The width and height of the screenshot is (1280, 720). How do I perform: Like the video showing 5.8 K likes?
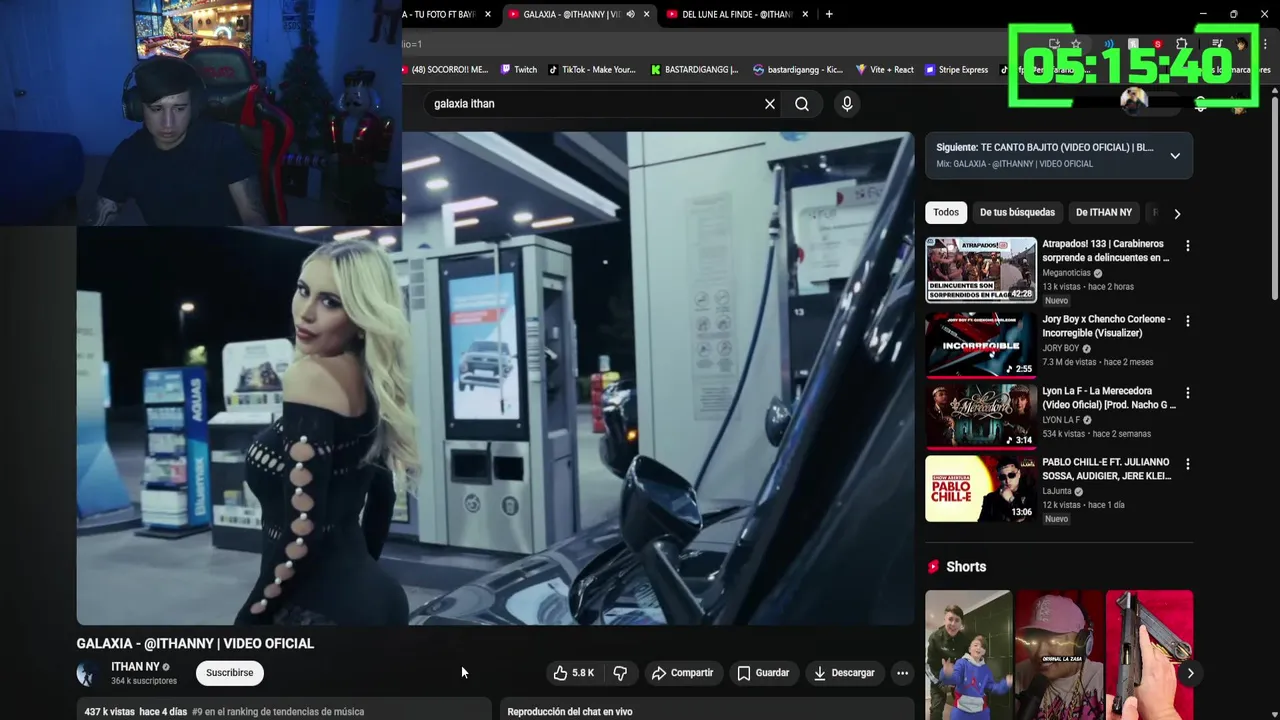pyautogui.click(x=574, y=673)
